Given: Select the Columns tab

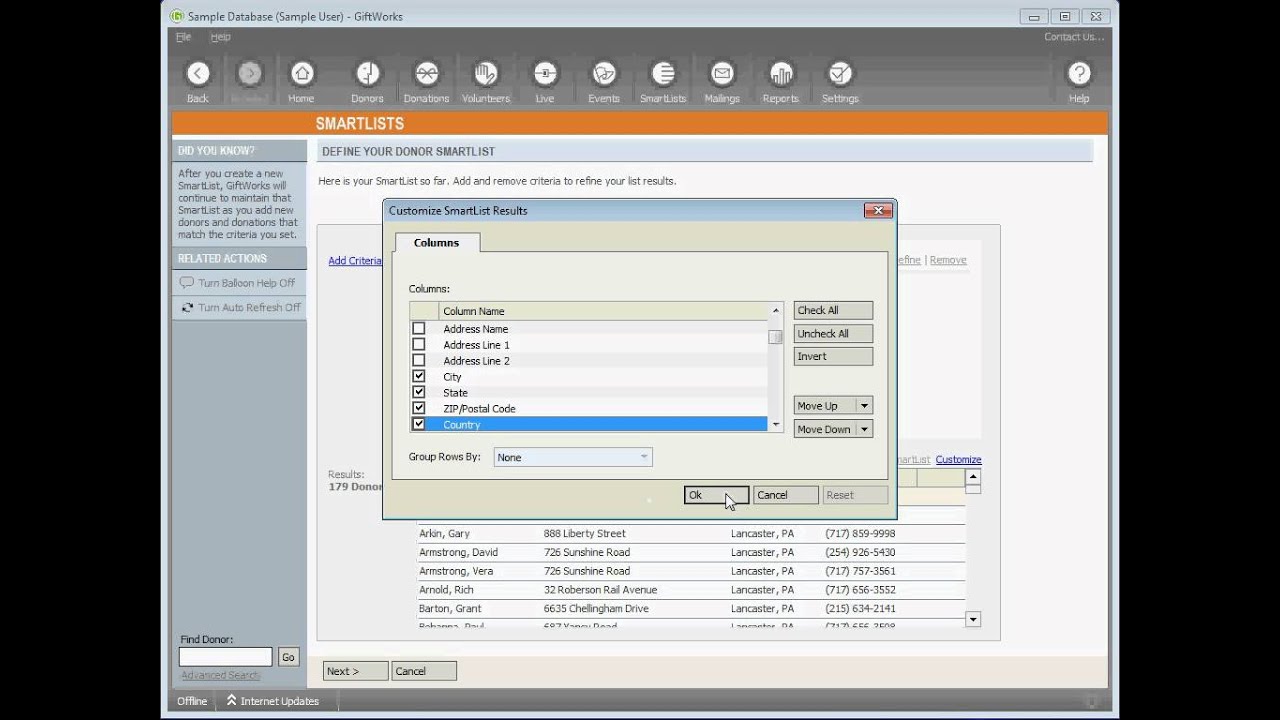Looking at the screenshot, I should [x=437, y=242].
